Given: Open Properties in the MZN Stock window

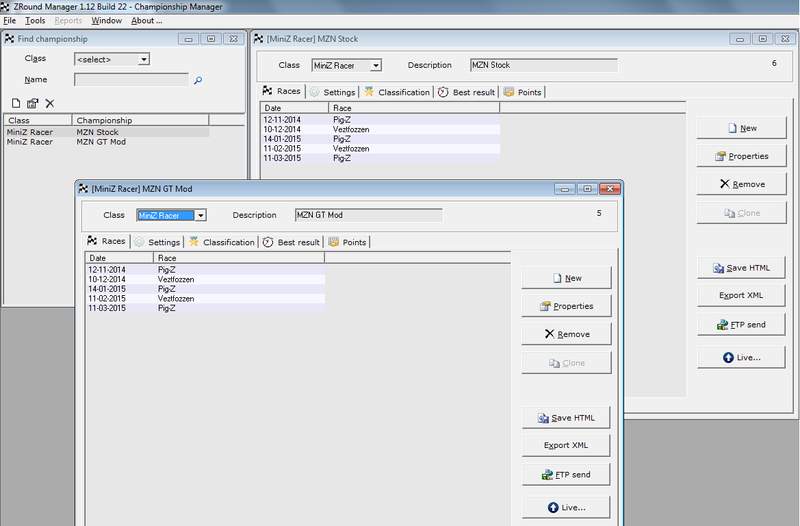Looking at the screenshot, I should pos(741,156).
